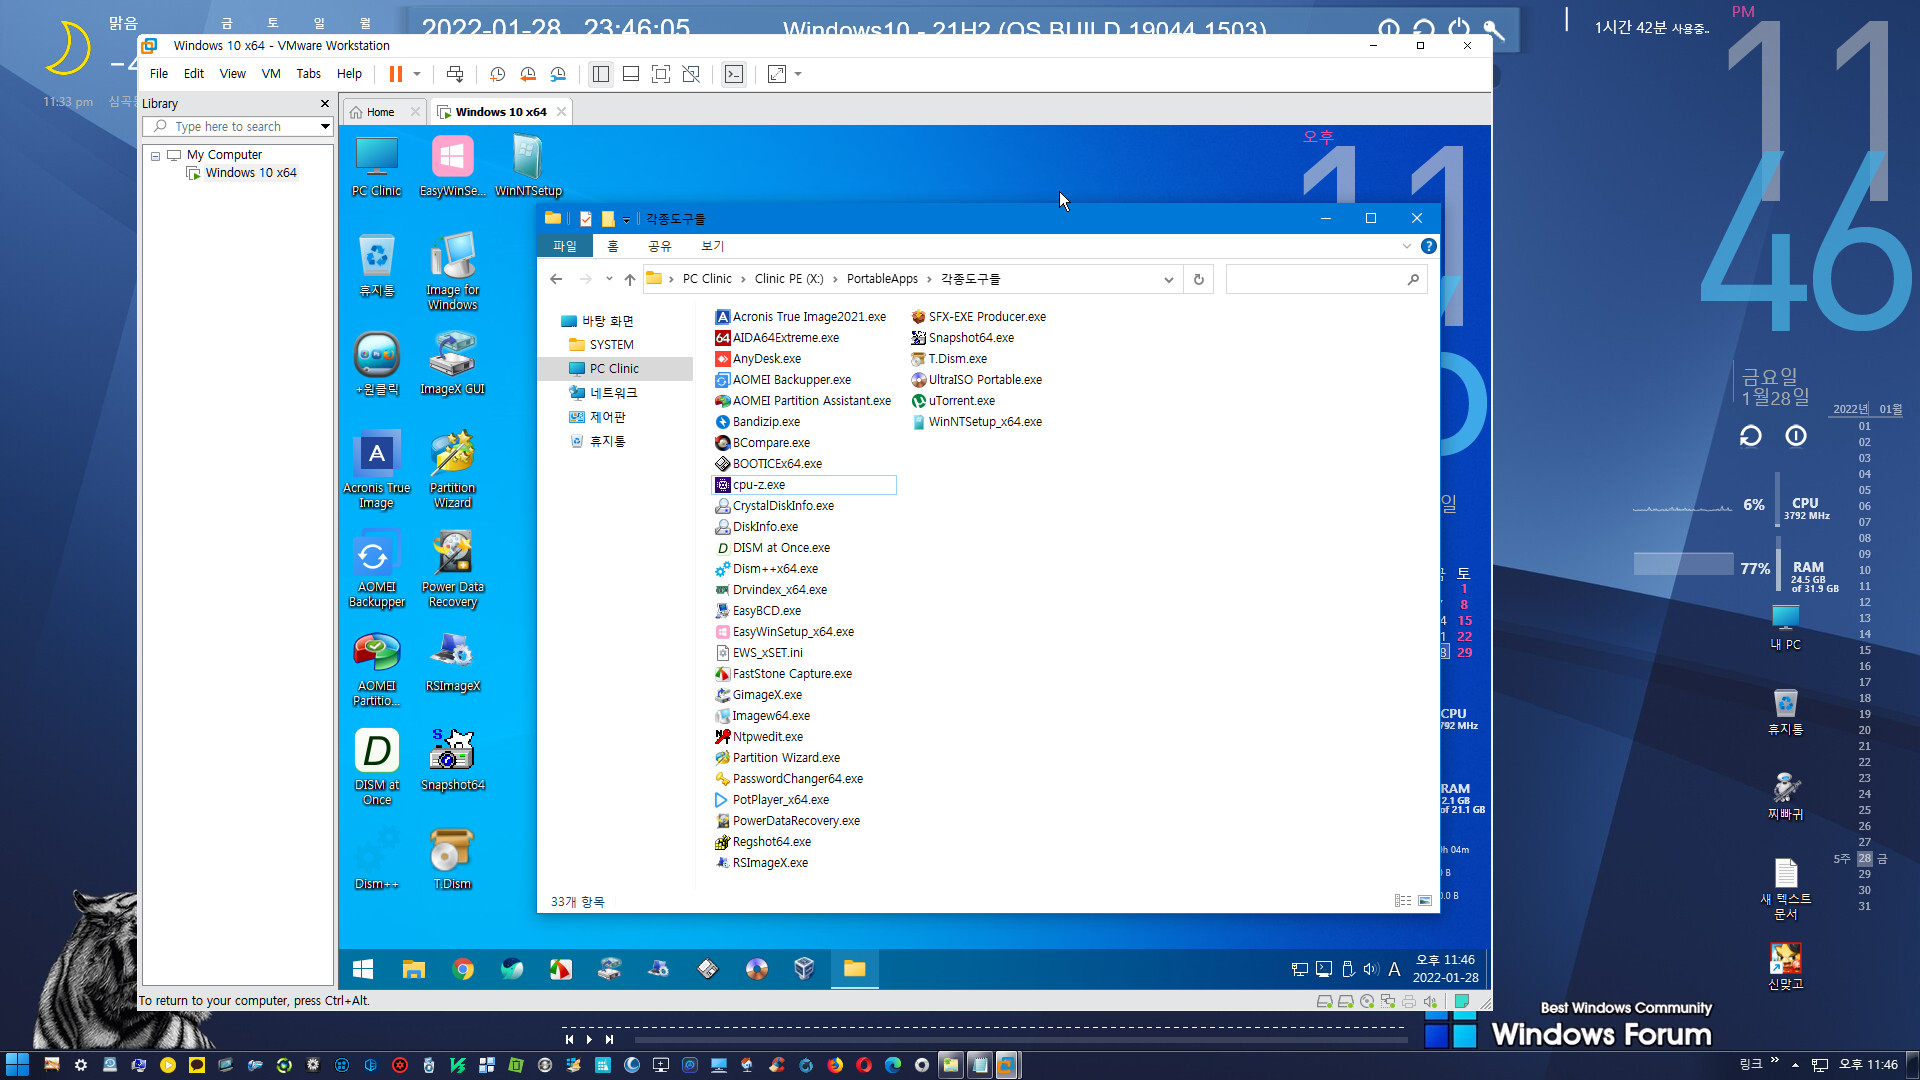Open Power Data Recovery desktop icon
The height and width of the screenshot is (1080, 1920).
[x=452, y=568]
